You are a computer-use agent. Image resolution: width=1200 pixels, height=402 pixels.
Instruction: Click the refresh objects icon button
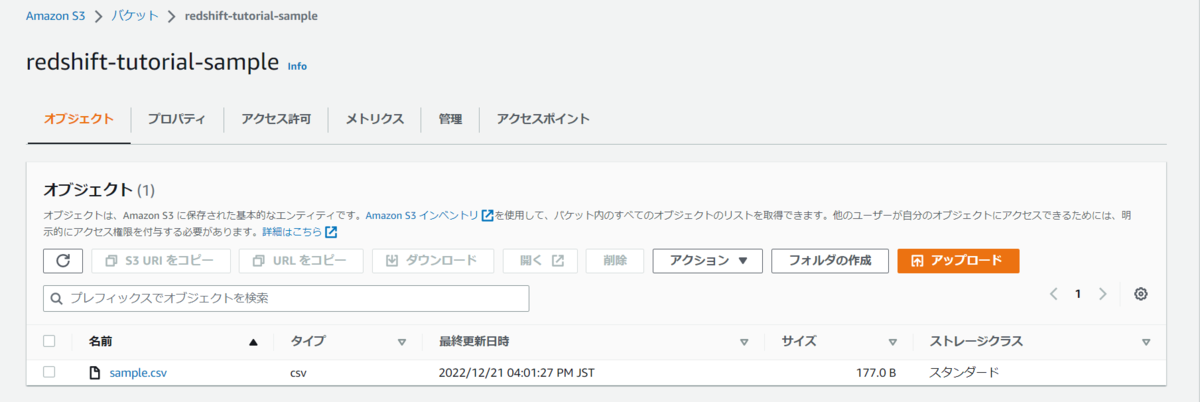tap(63, 261)
